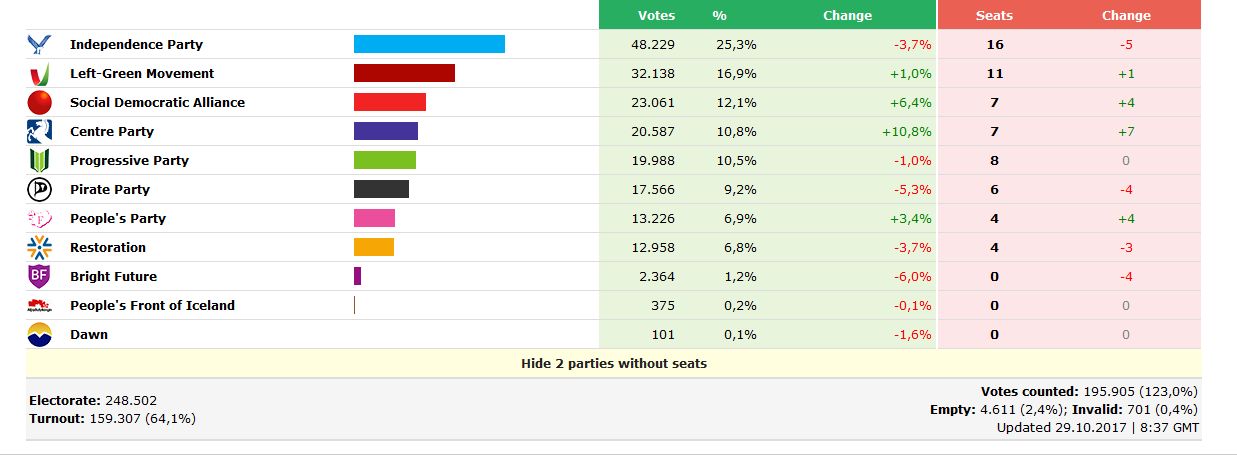Select the Seats column header
The image size is (1237, 455).
coord(994,15)
